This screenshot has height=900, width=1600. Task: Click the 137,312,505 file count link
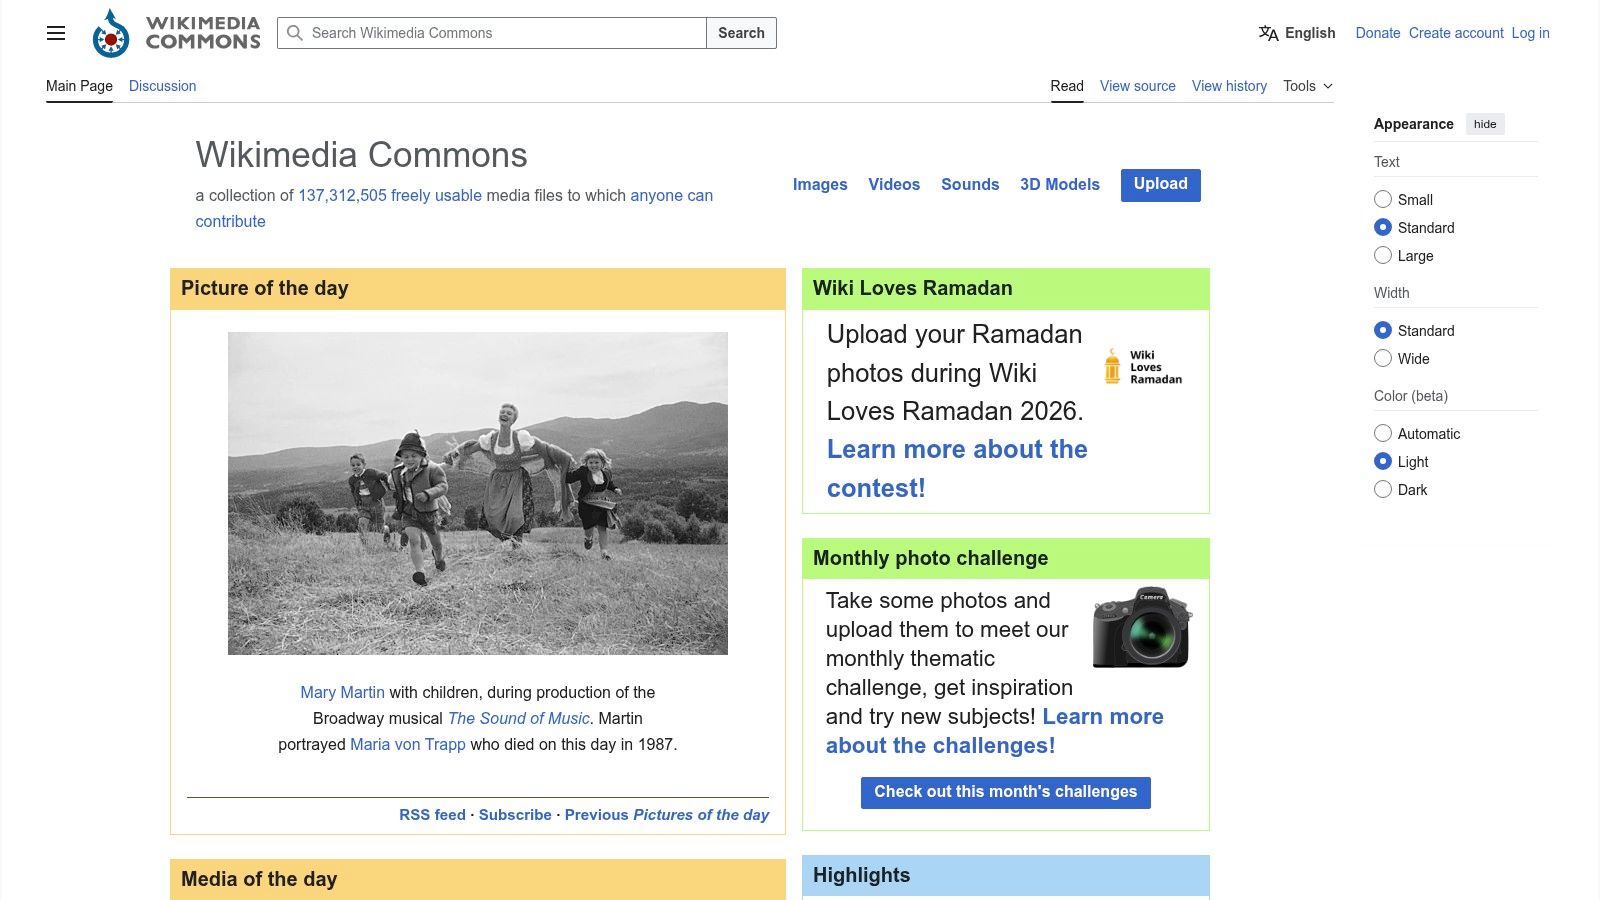(342, 195)
